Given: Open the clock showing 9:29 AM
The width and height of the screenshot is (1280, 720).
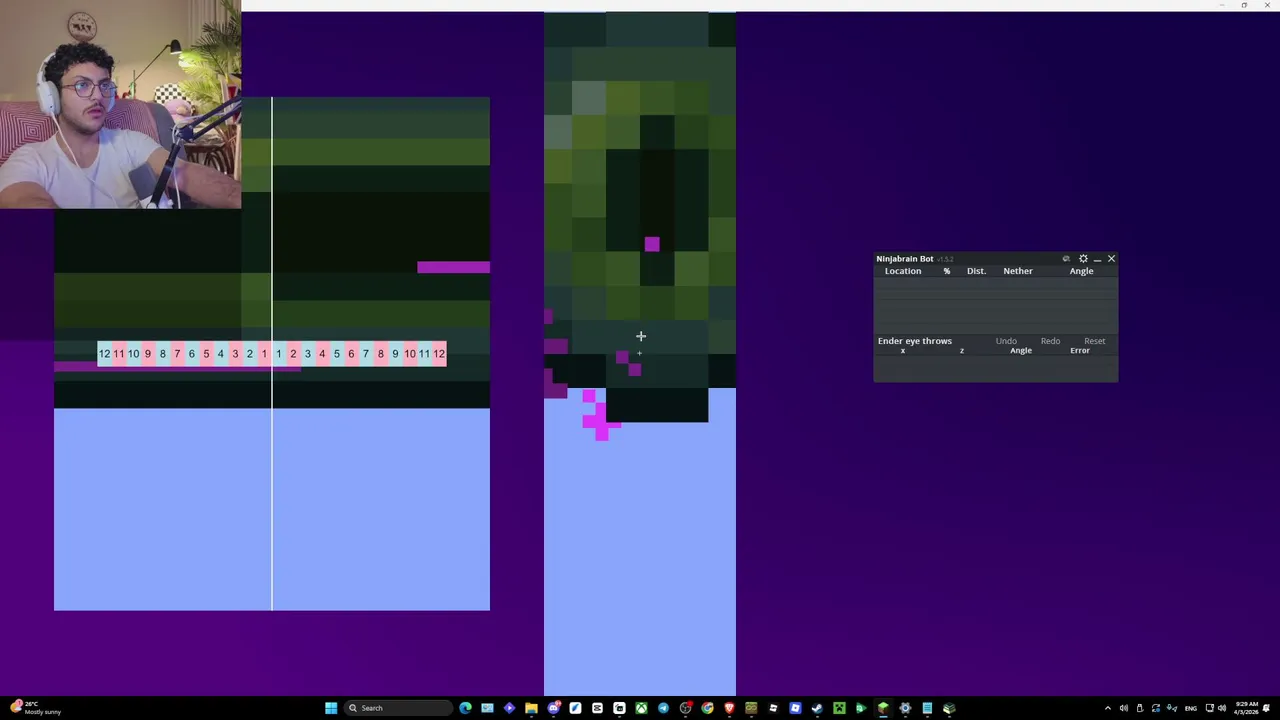Looking at the screenshot, I should coord(1247,708).
